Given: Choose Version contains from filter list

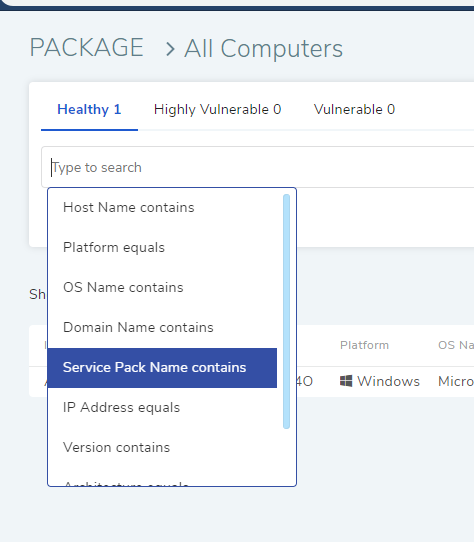Looking at the screenshot, I should tap(162, 448).
